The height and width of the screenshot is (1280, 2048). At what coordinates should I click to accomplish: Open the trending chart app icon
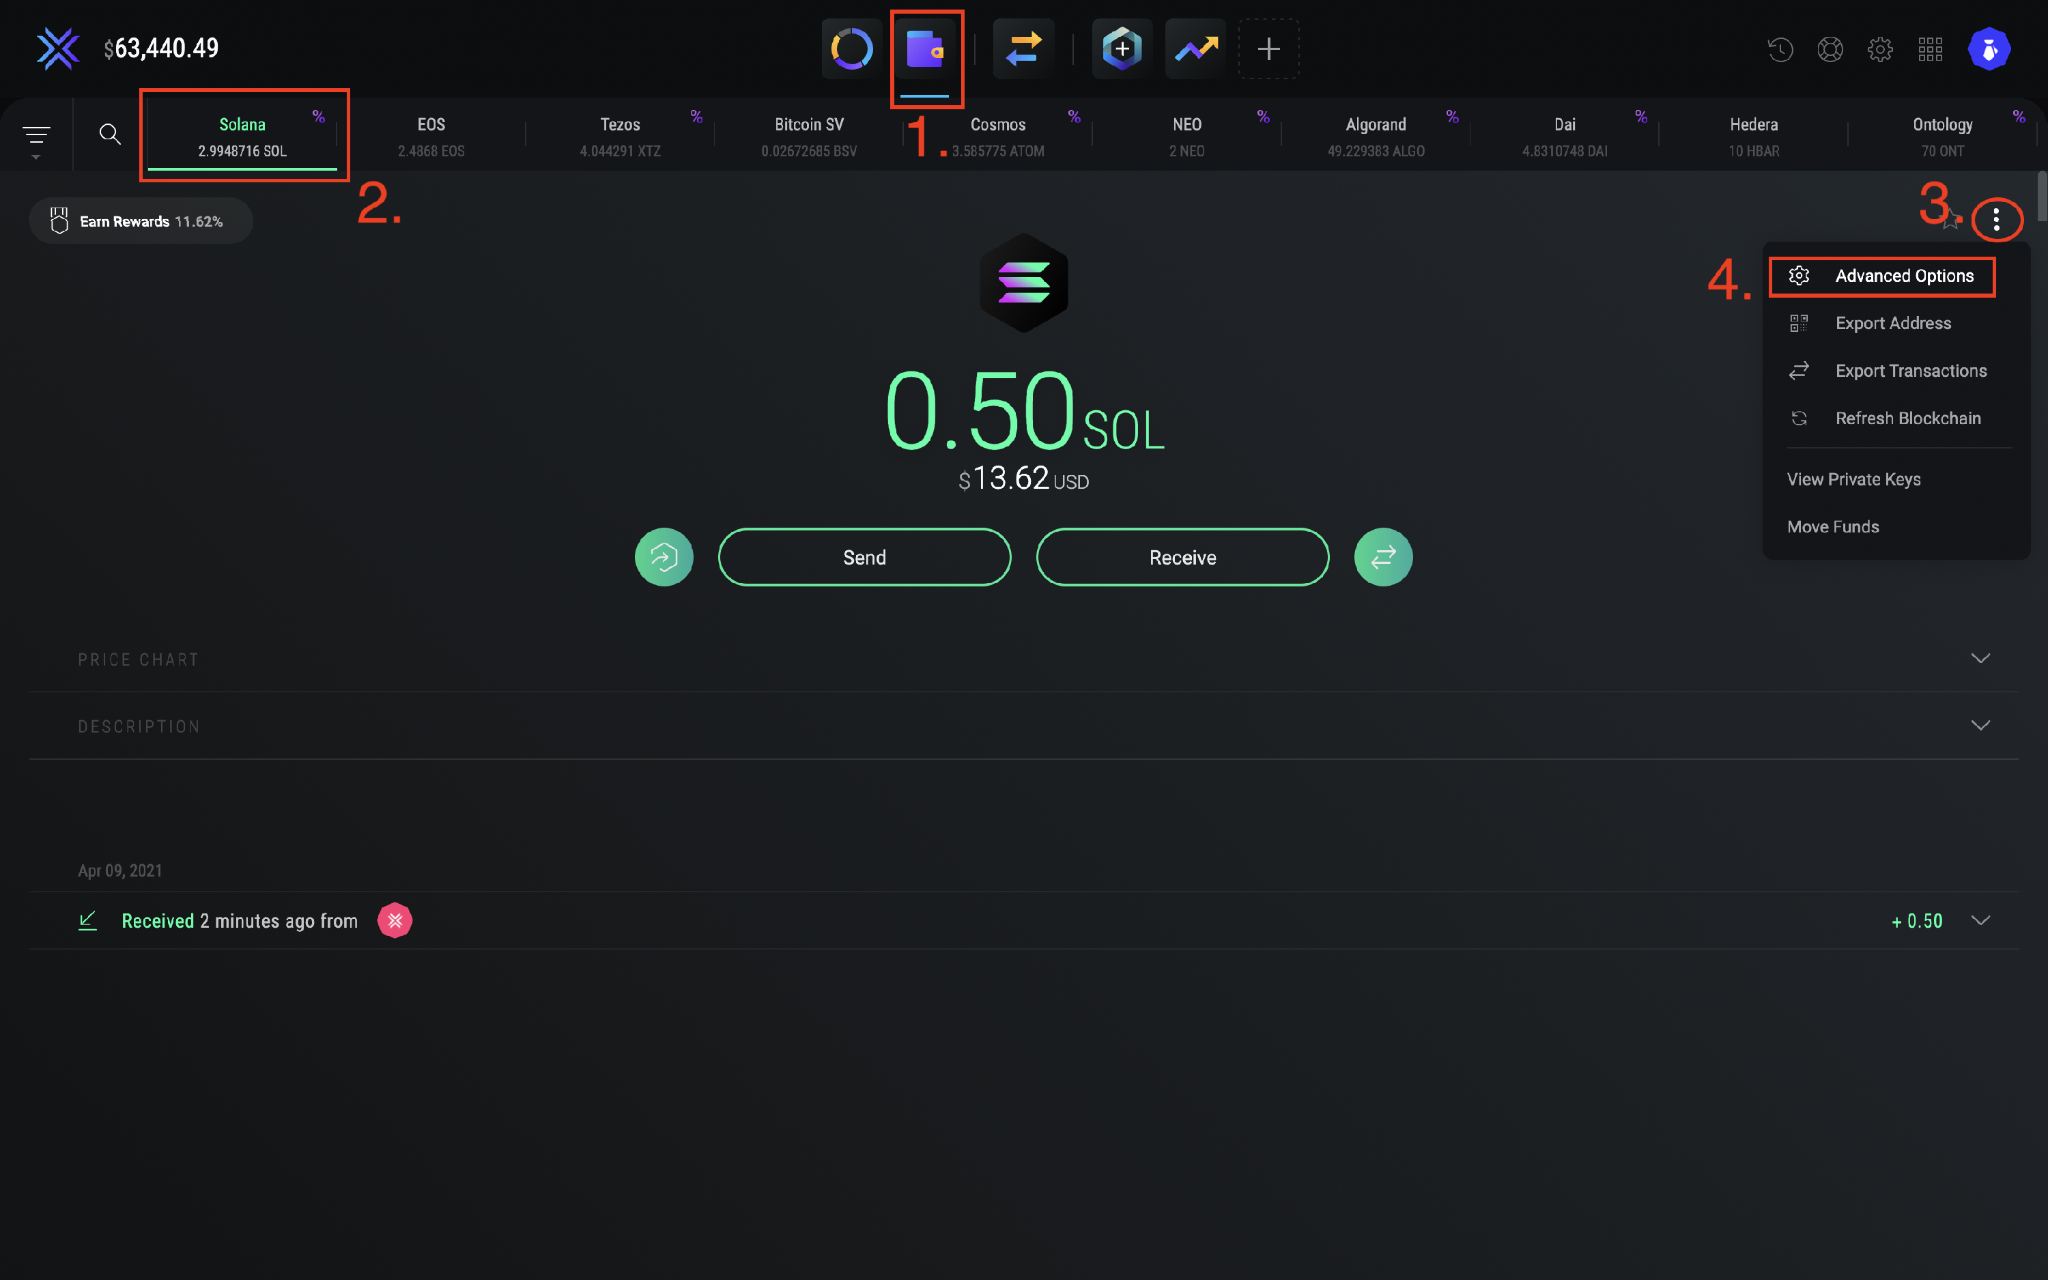click(1196, 48)
